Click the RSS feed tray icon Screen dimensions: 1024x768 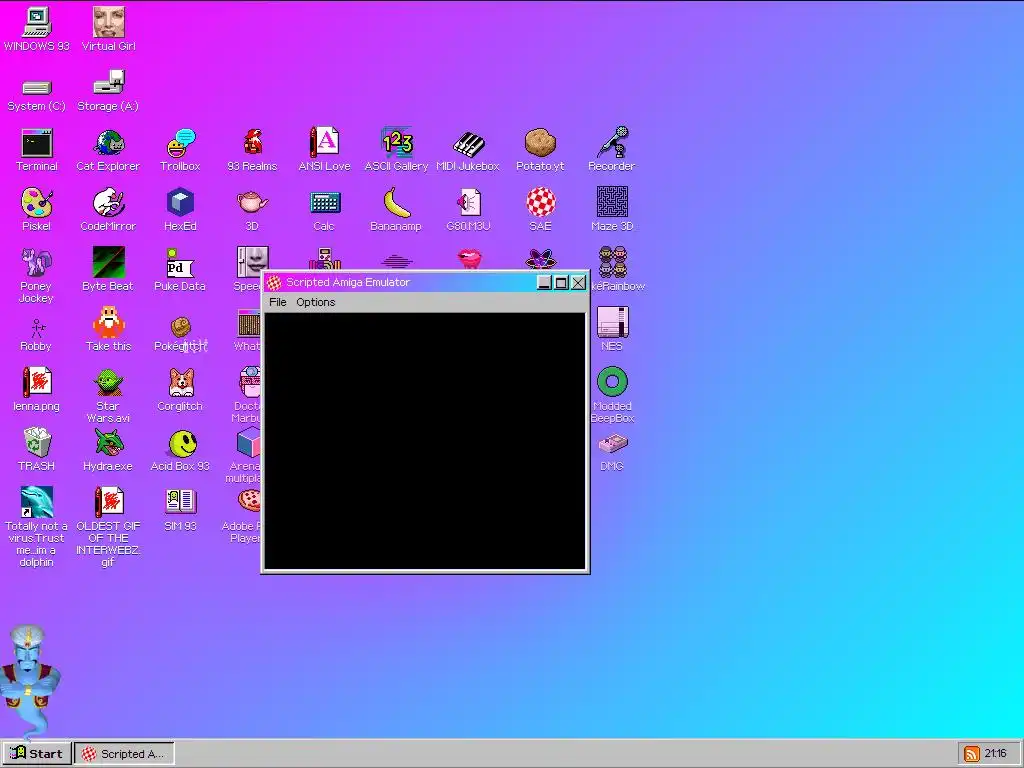971,754
